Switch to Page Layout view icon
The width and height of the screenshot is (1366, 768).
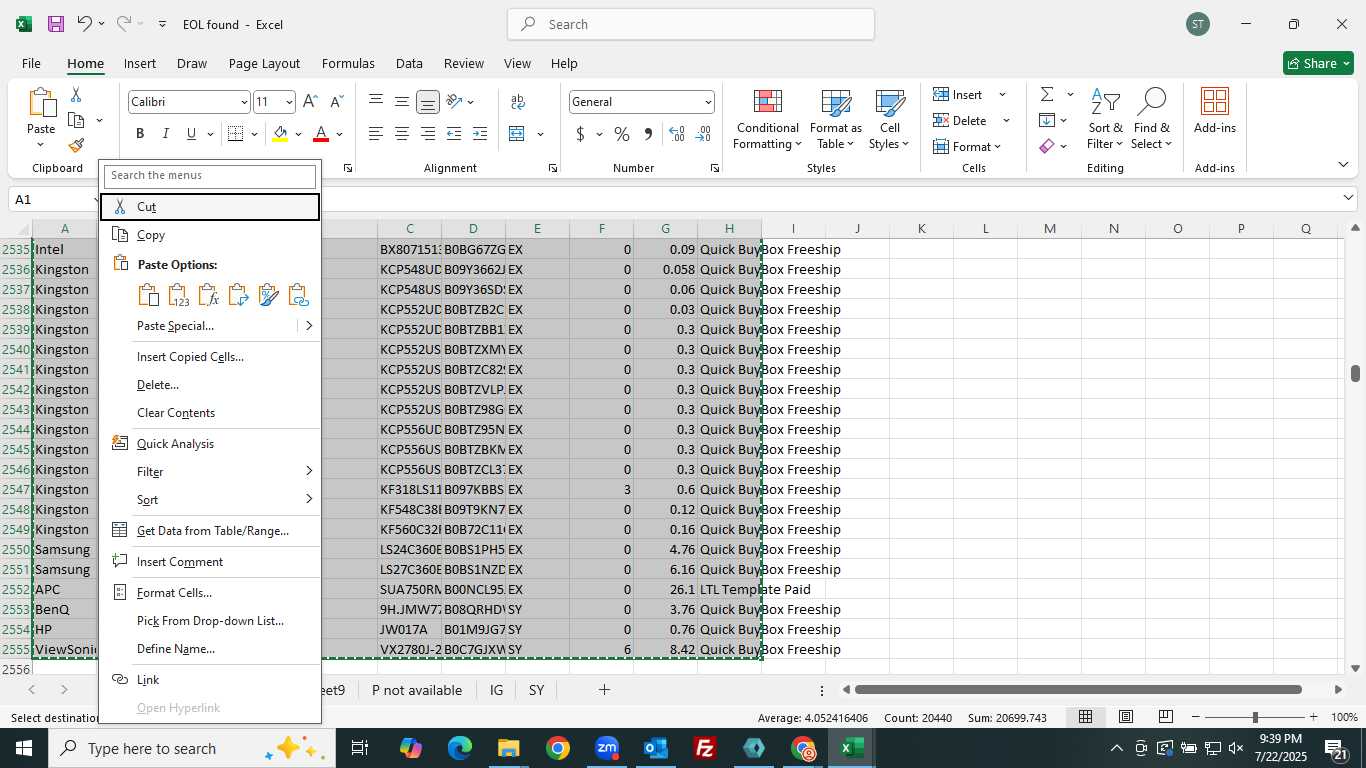tap(1126, 717)
